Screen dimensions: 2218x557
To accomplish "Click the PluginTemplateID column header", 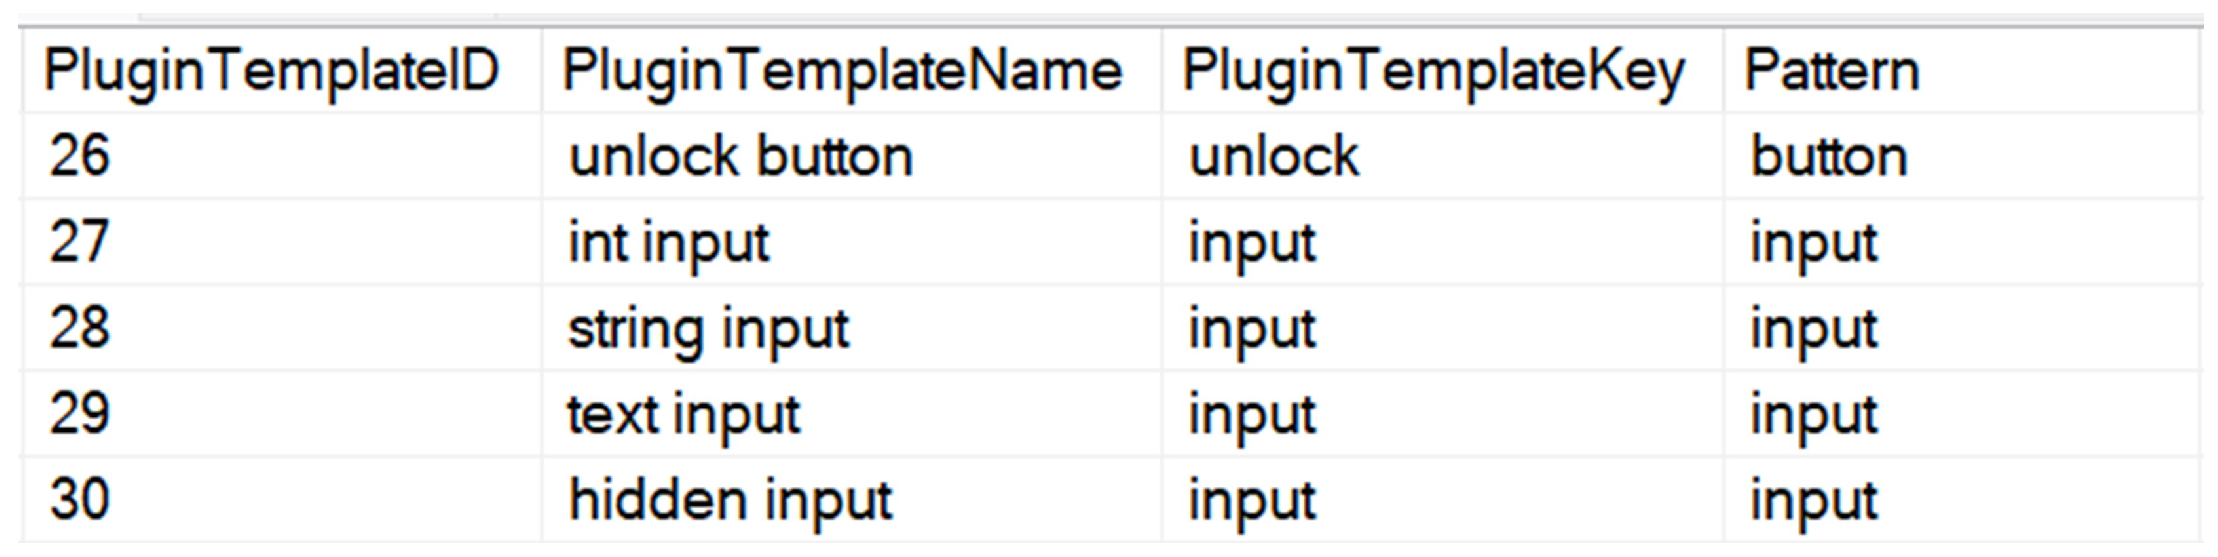I will point(272,72).
